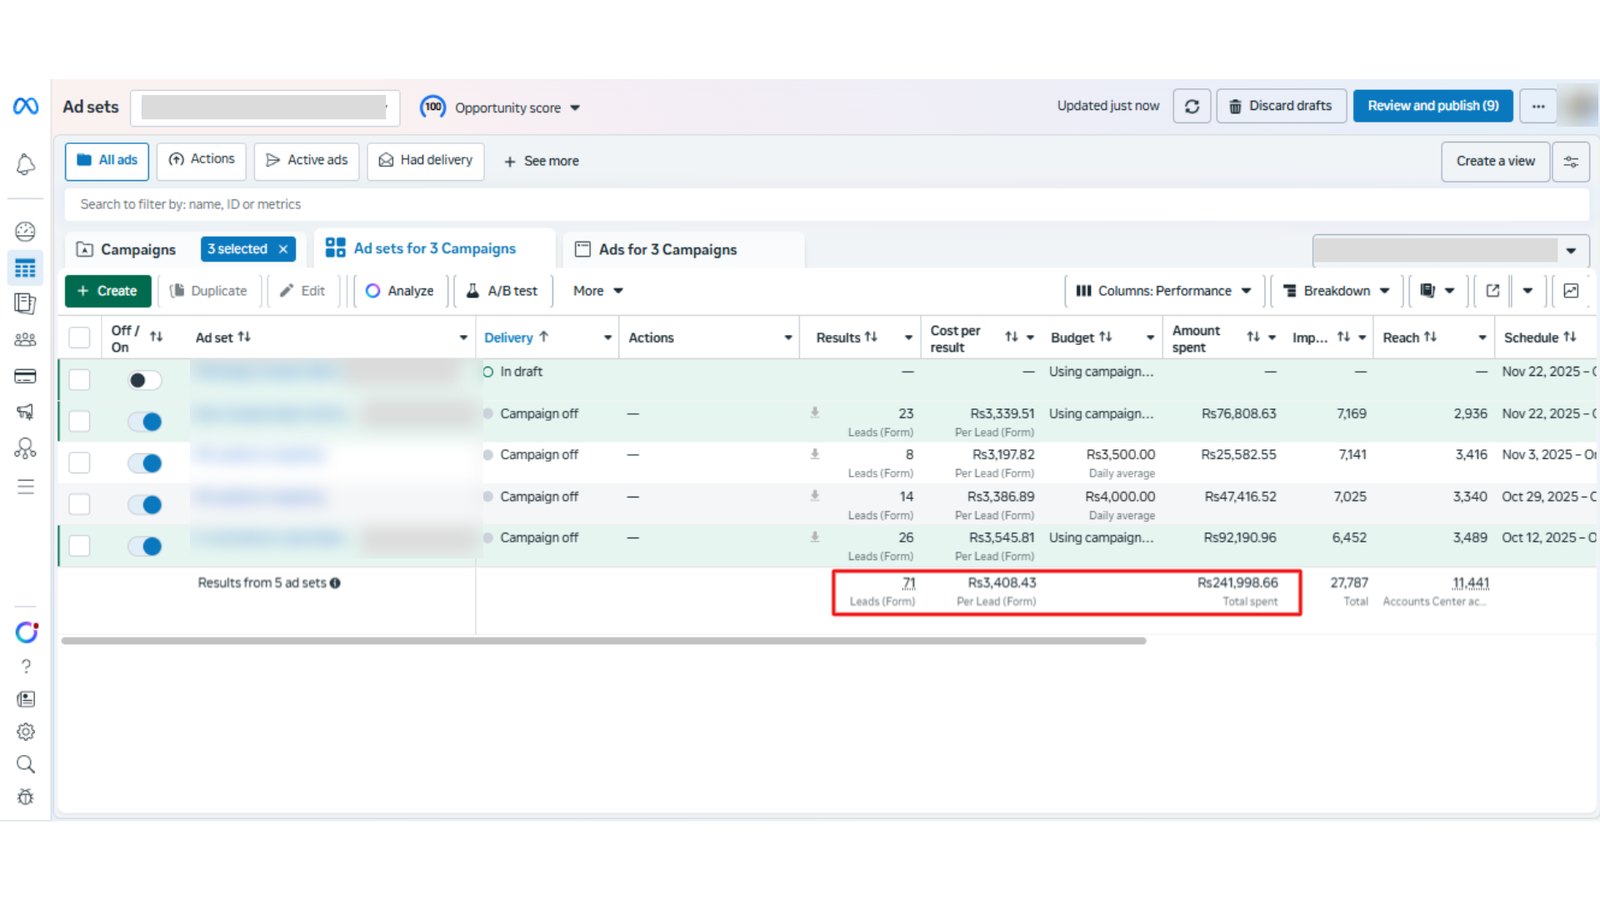Toggle the In draft ad set on
Image resolution: width=1600 pixels, height=900 pixels.
pyautogui.click(x=145, y=380)
